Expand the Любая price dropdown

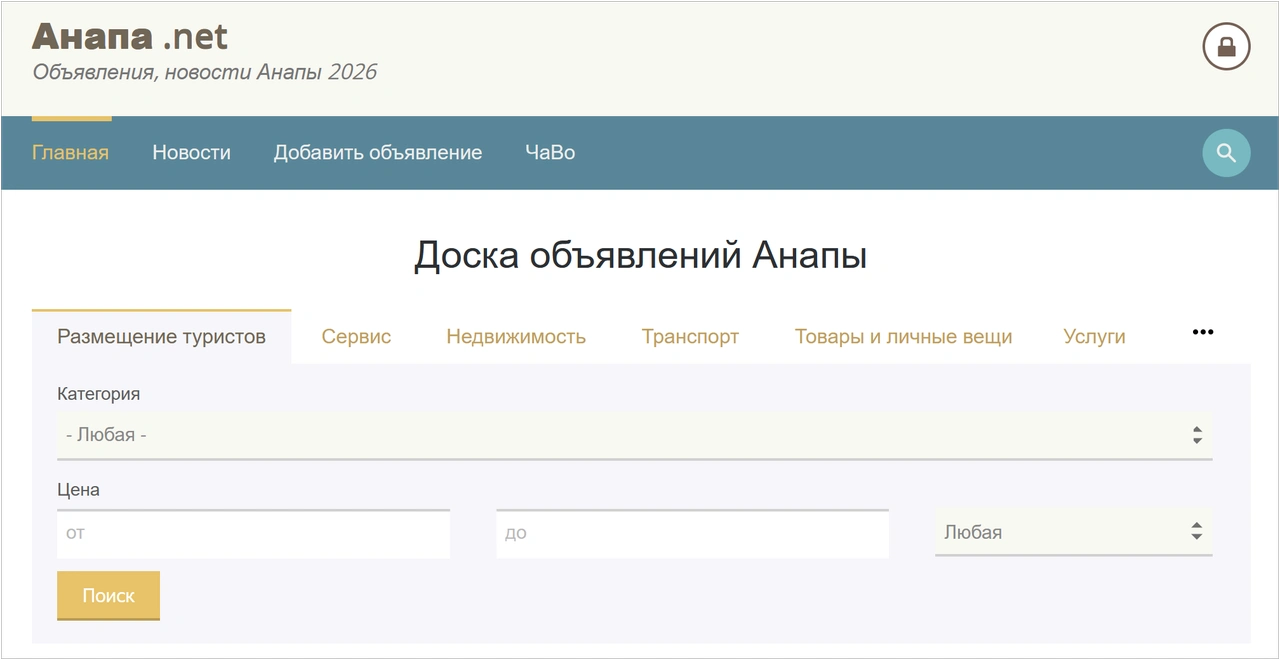(1073, 533)
